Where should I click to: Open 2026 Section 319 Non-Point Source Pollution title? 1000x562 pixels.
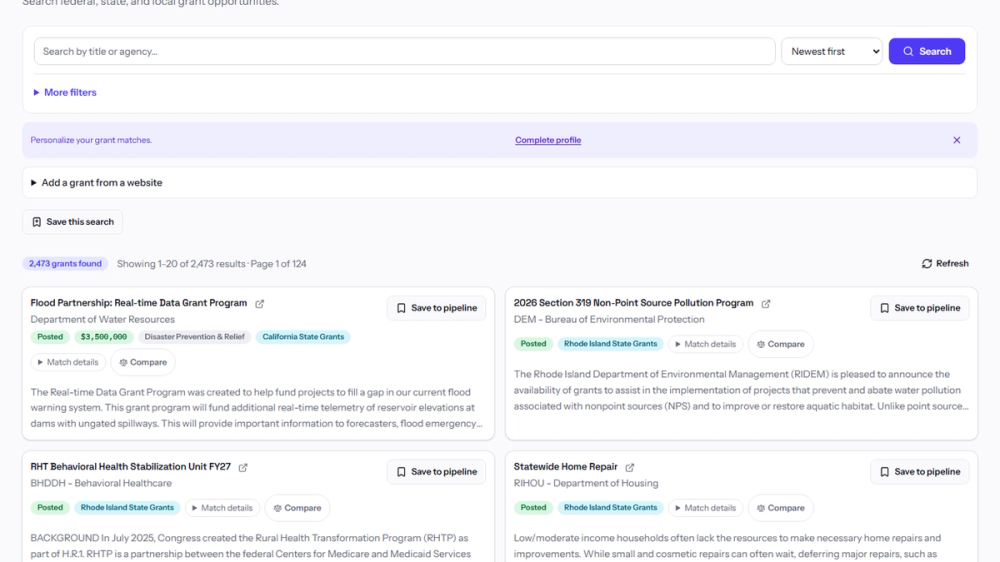[x=633, y=303]
